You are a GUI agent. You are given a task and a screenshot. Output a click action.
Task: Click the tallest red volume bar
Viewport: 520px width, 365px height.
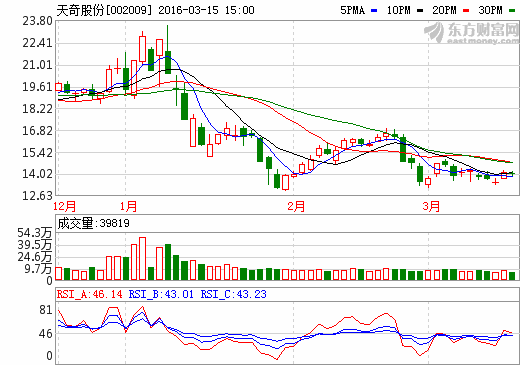click(x=142, y=259)
